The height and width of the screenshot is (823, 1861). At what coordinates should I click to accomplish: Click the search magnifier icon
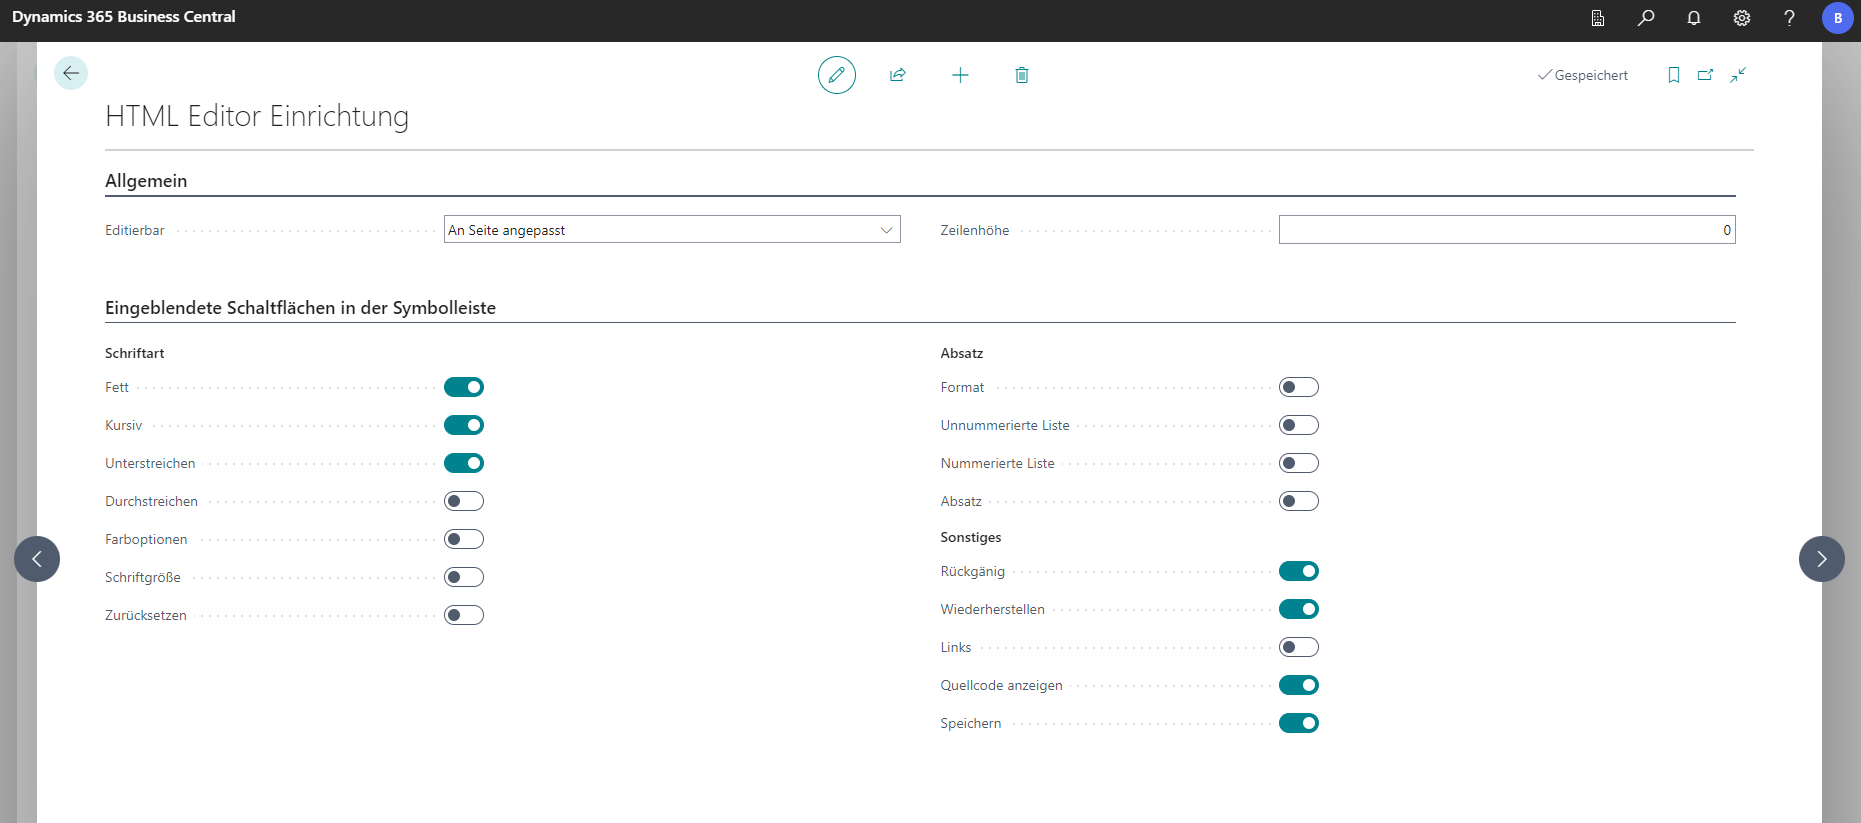(1646, 18)
